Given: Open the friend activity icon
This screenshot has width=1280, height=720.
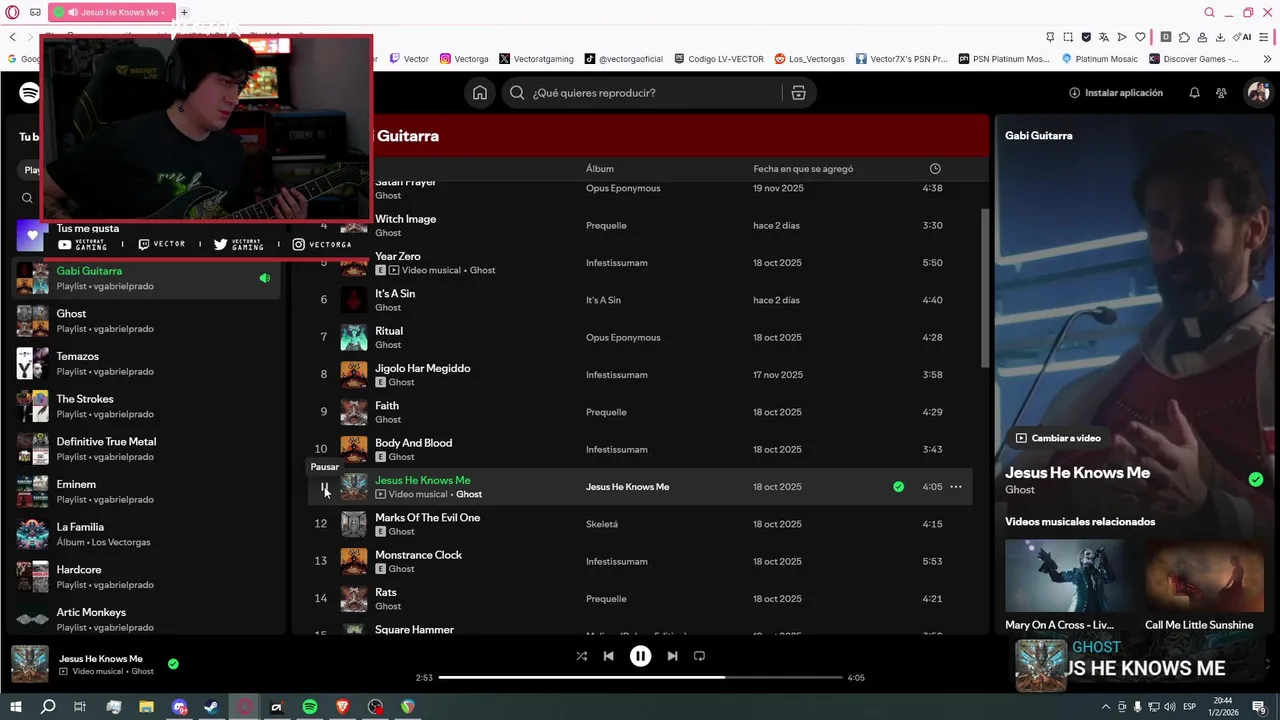Looking at the screenshot, I should click(x=1221, y=93).
